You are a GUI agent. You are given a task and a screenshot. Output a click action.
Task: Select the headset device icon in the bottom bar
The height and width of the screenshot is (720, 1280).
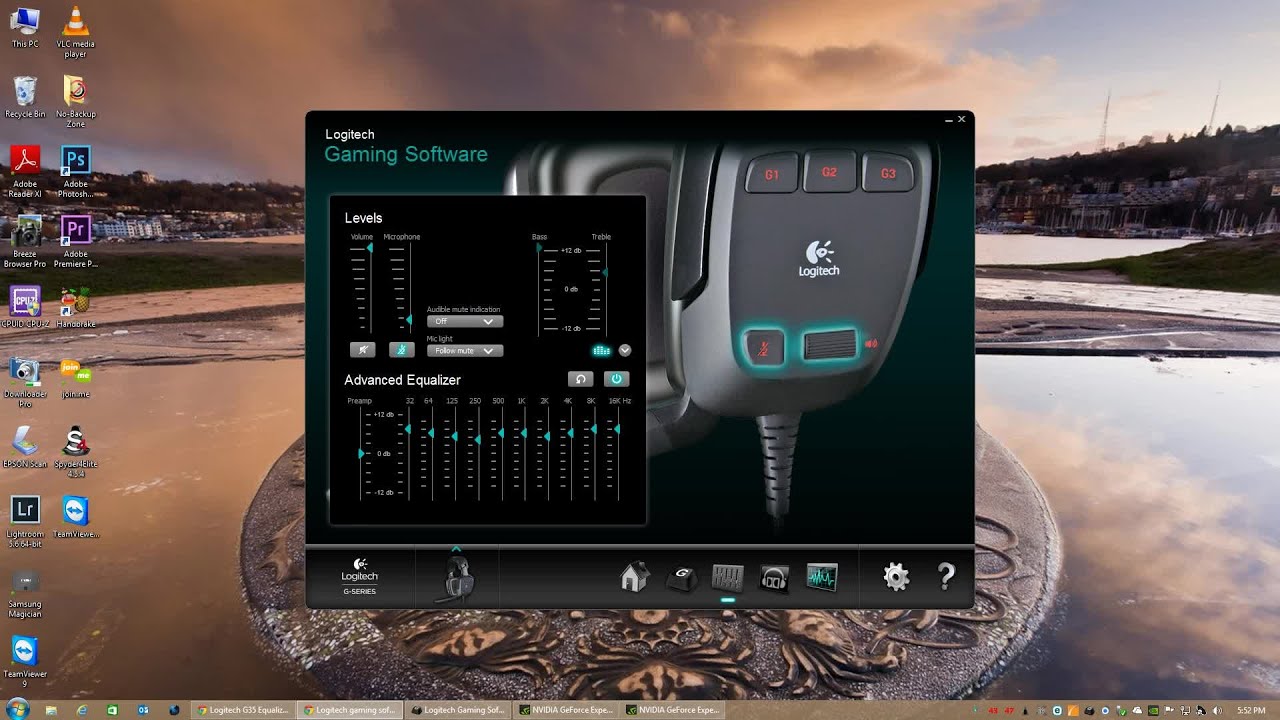coord(457,578)
